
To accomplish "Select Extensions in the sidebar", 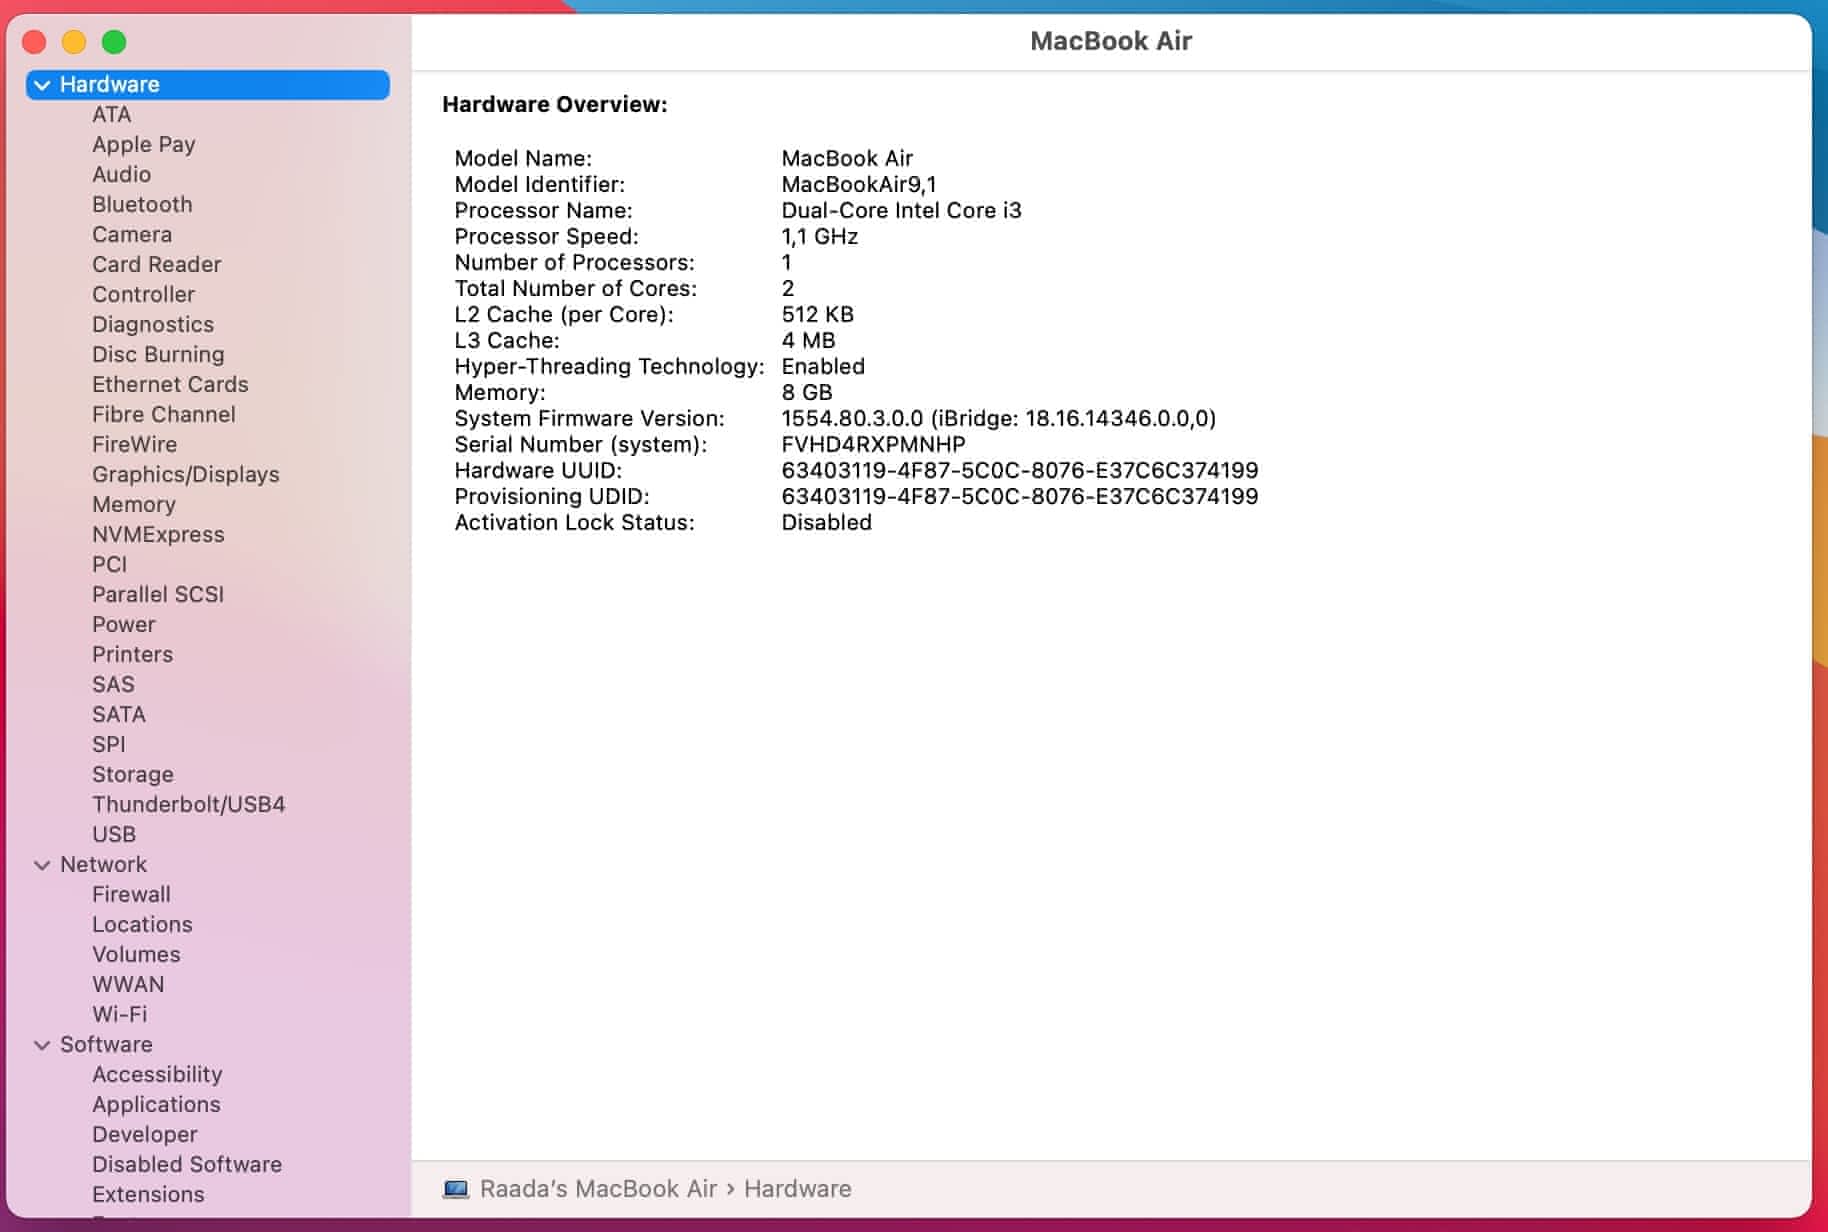I will pyautogui.click(x=148, y=1195).
